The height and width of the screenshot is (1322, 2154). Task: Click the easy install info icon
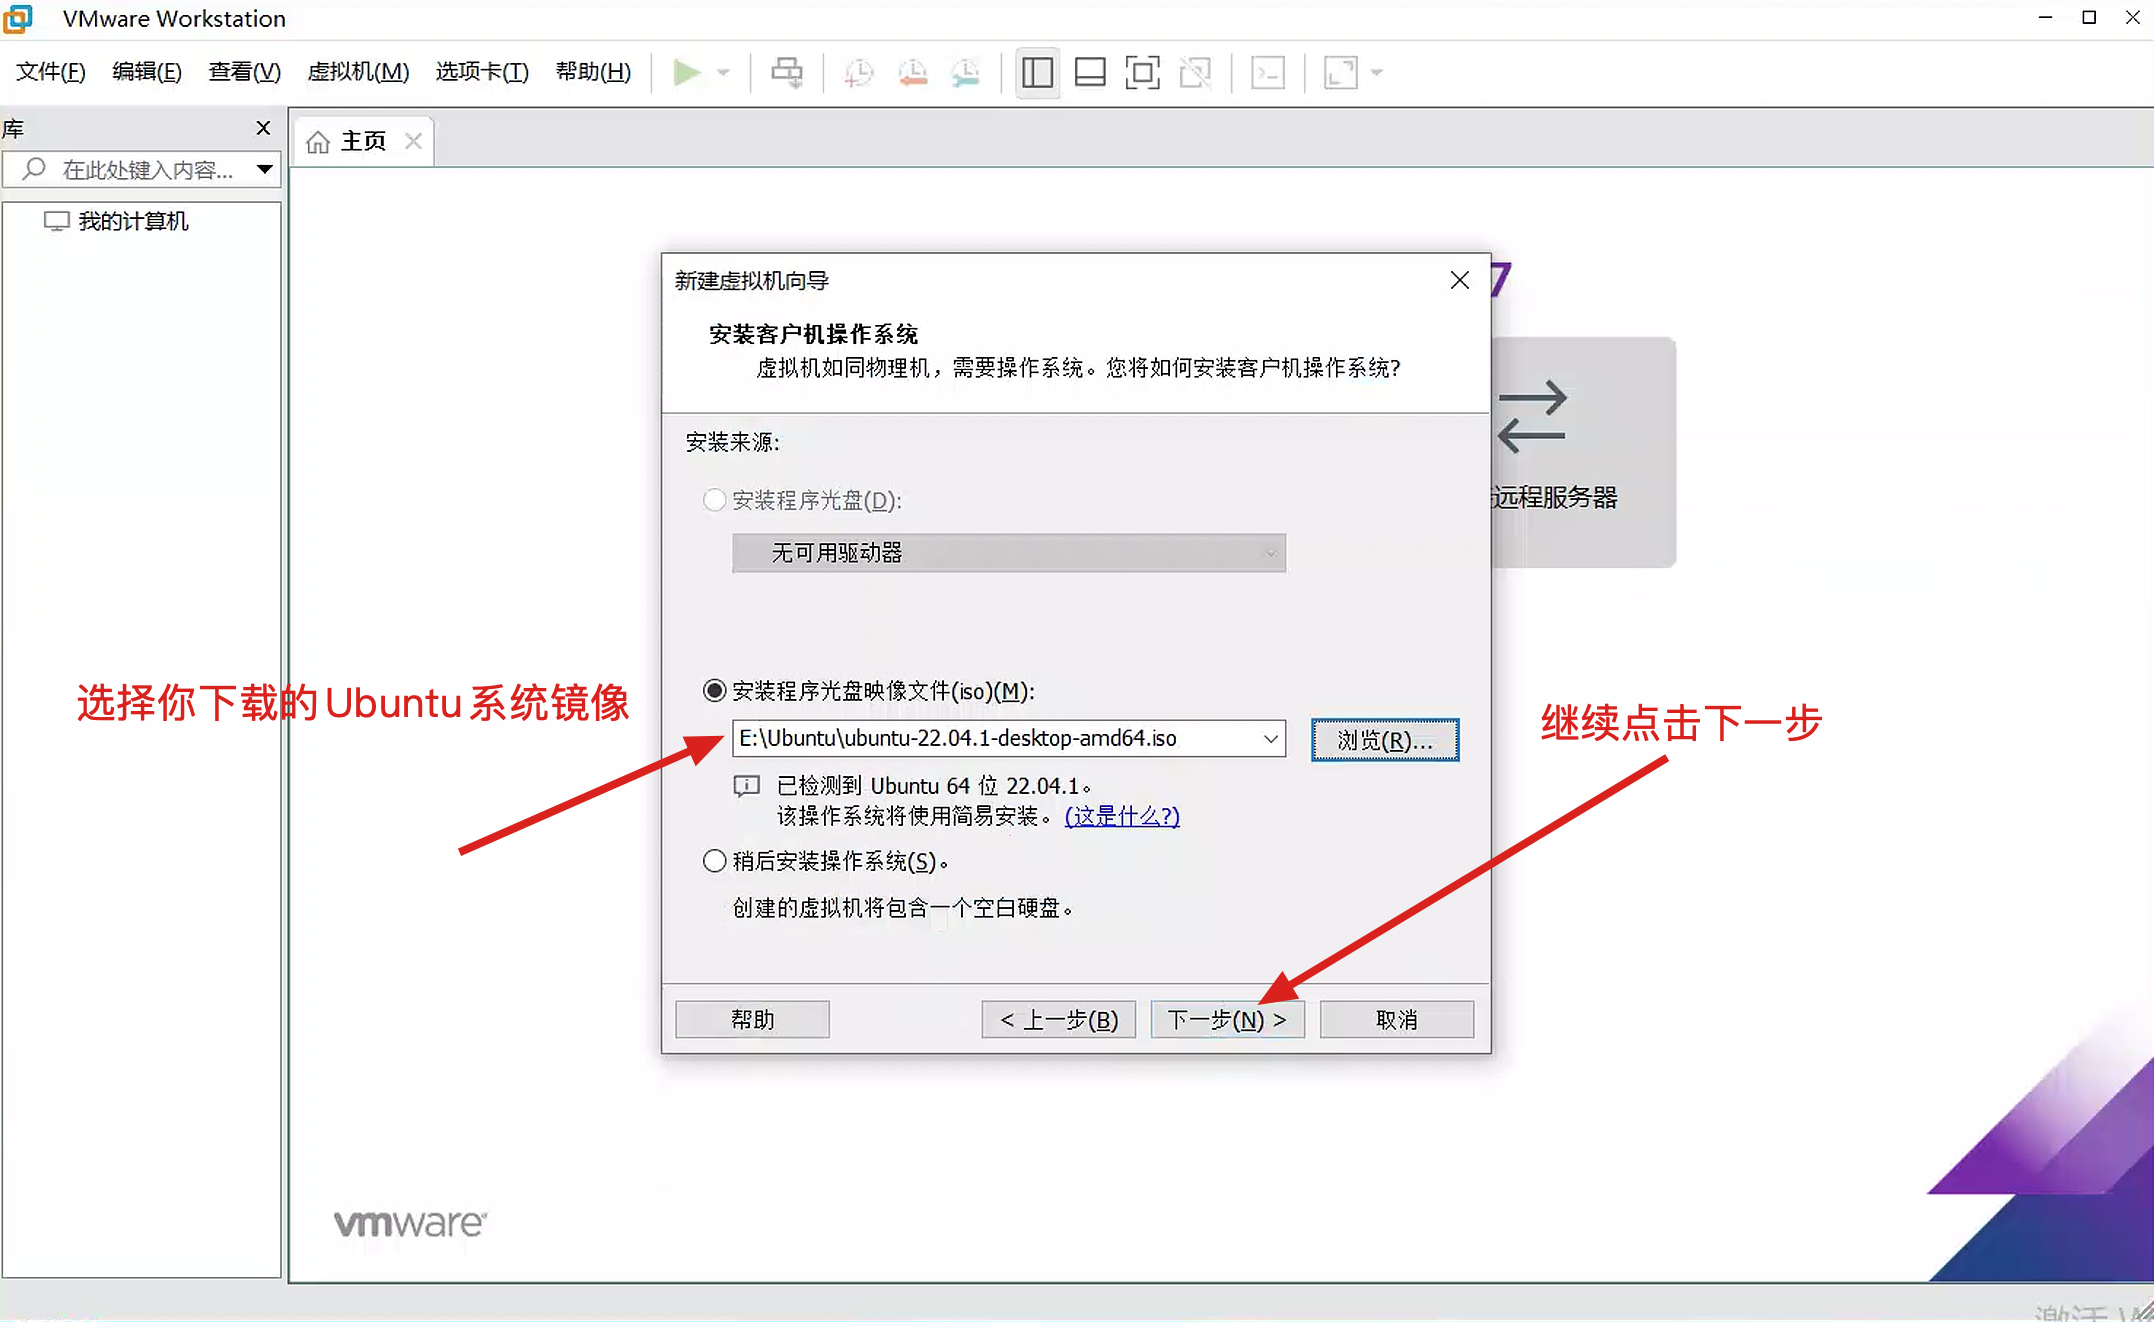(747, 786)
